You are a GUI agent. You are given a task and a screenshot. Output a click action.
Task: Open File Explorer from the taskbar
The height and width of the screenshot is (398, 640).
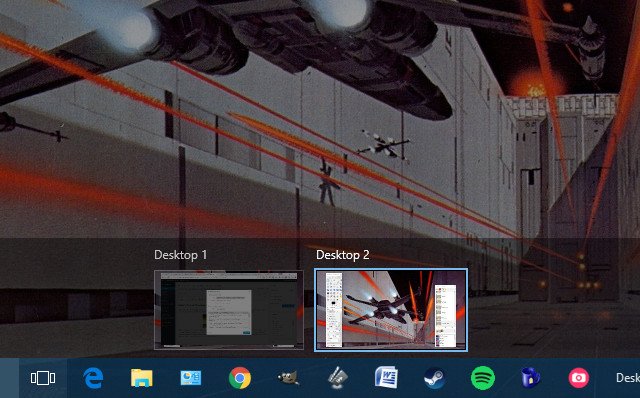(142, 378)
